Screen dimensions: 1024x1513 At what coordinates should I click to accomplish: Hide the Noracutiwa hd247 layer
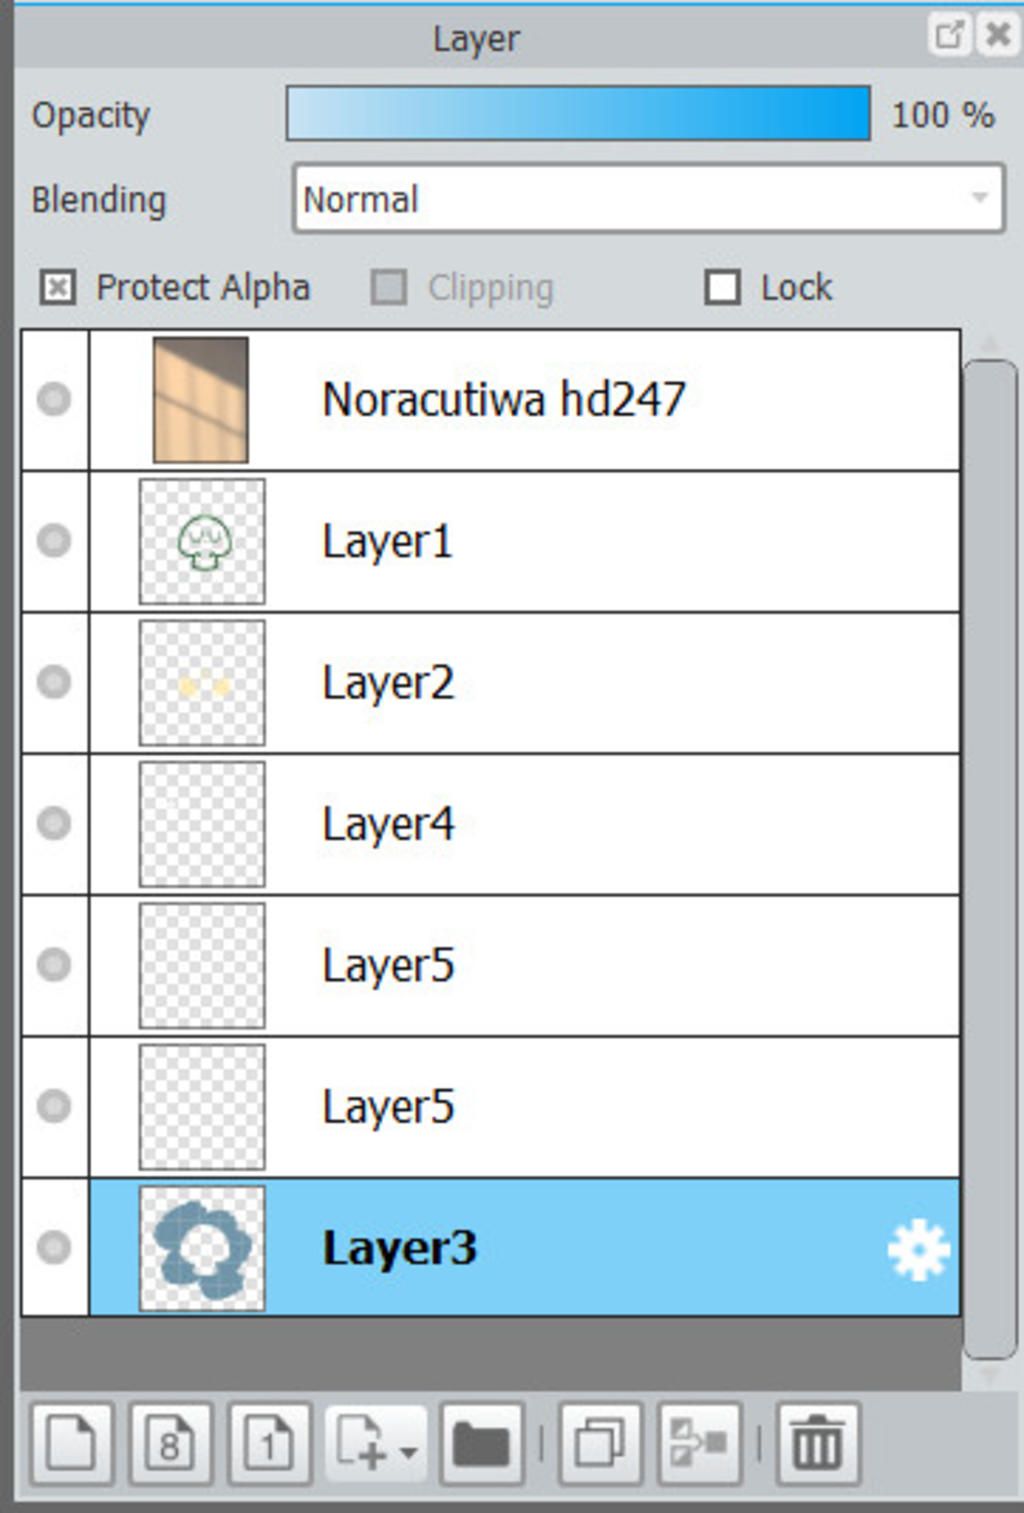(x=54, y=399)
